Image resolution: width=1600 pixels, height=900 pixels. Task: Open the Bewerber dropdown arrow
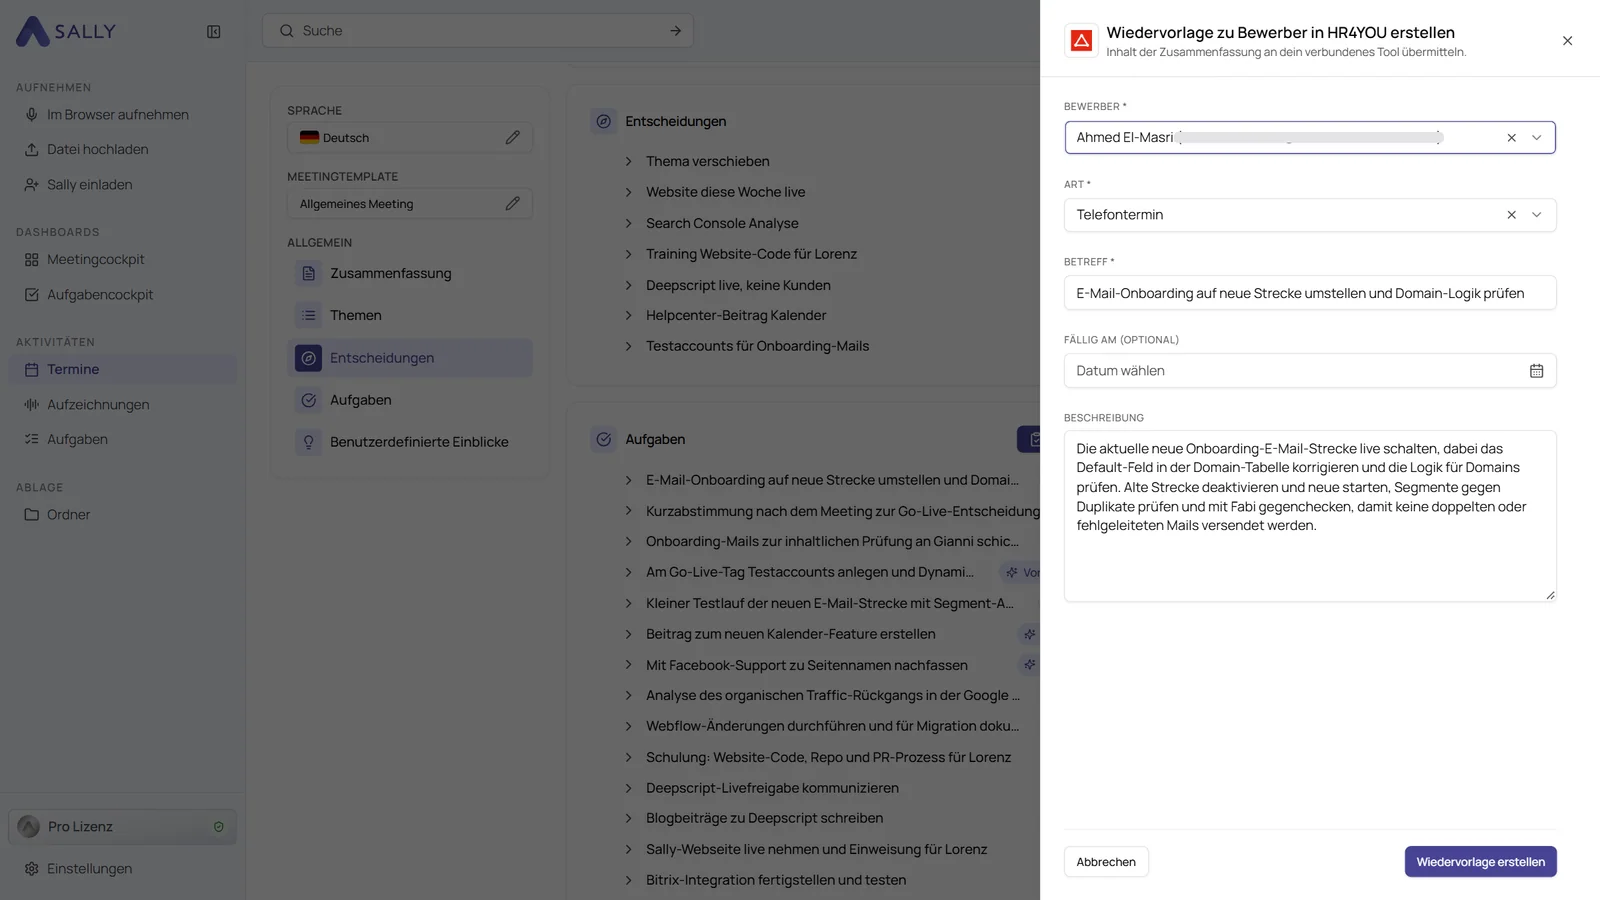[1536, 138]
